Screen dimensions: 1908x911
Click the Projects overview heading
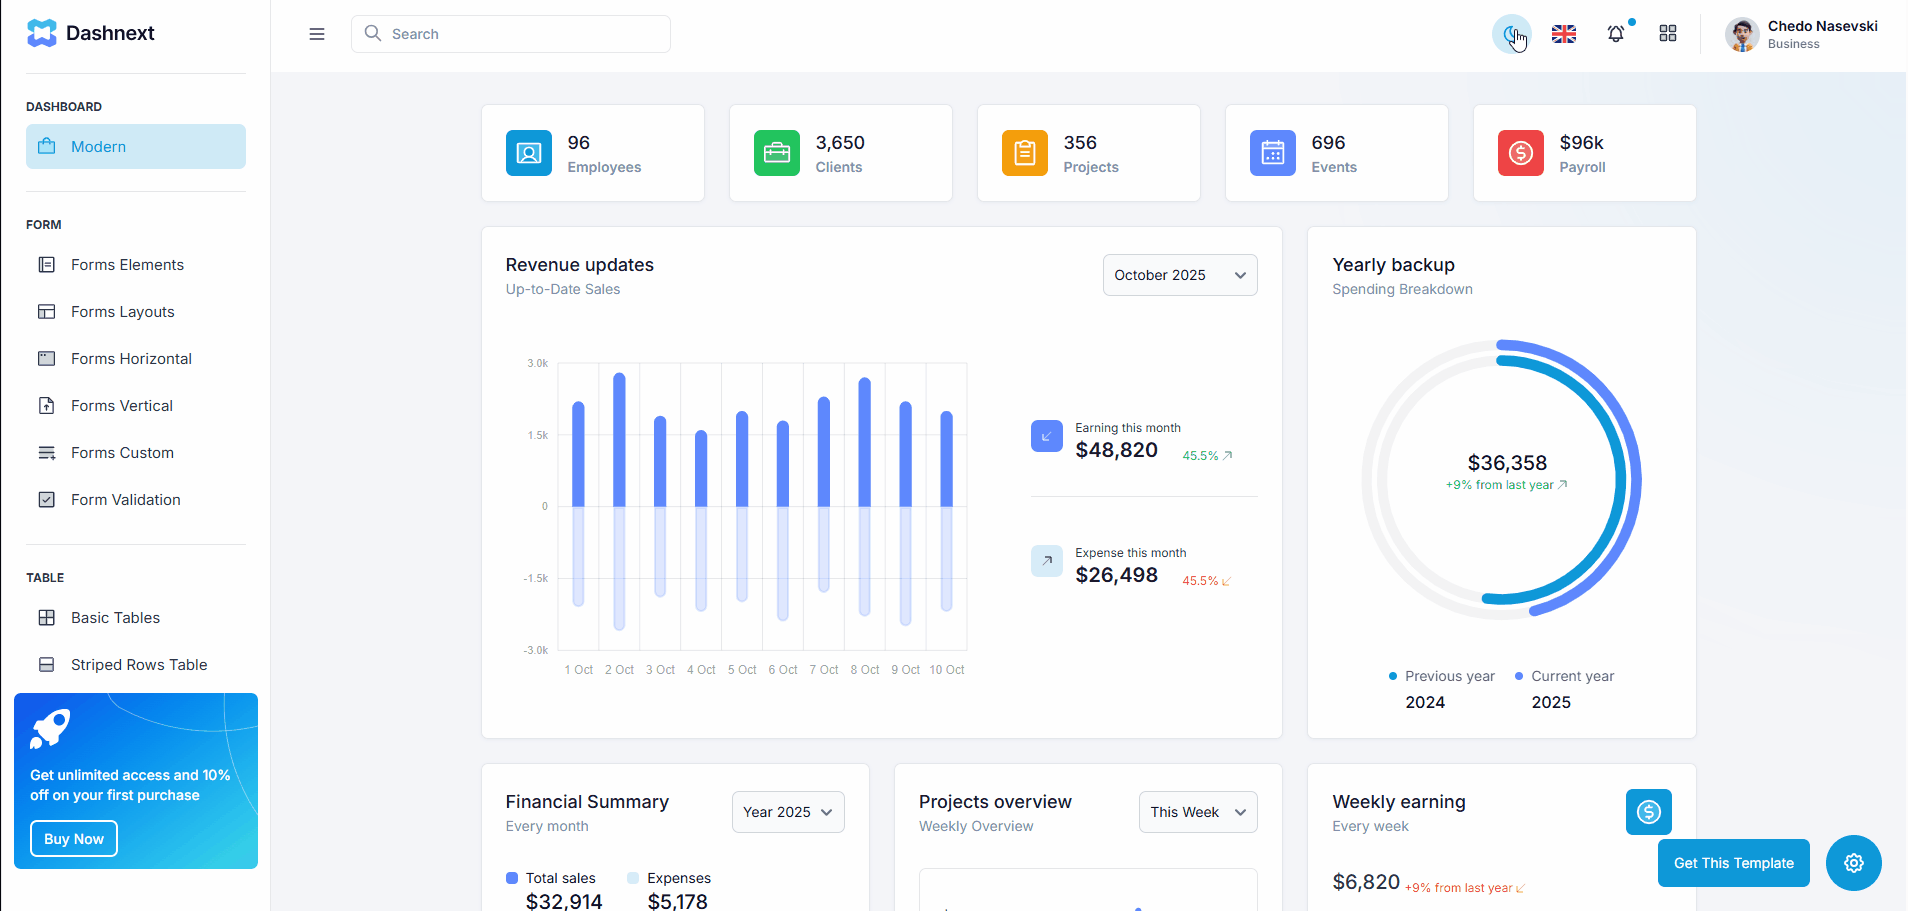pyautogui.click(x=995, y=802)
